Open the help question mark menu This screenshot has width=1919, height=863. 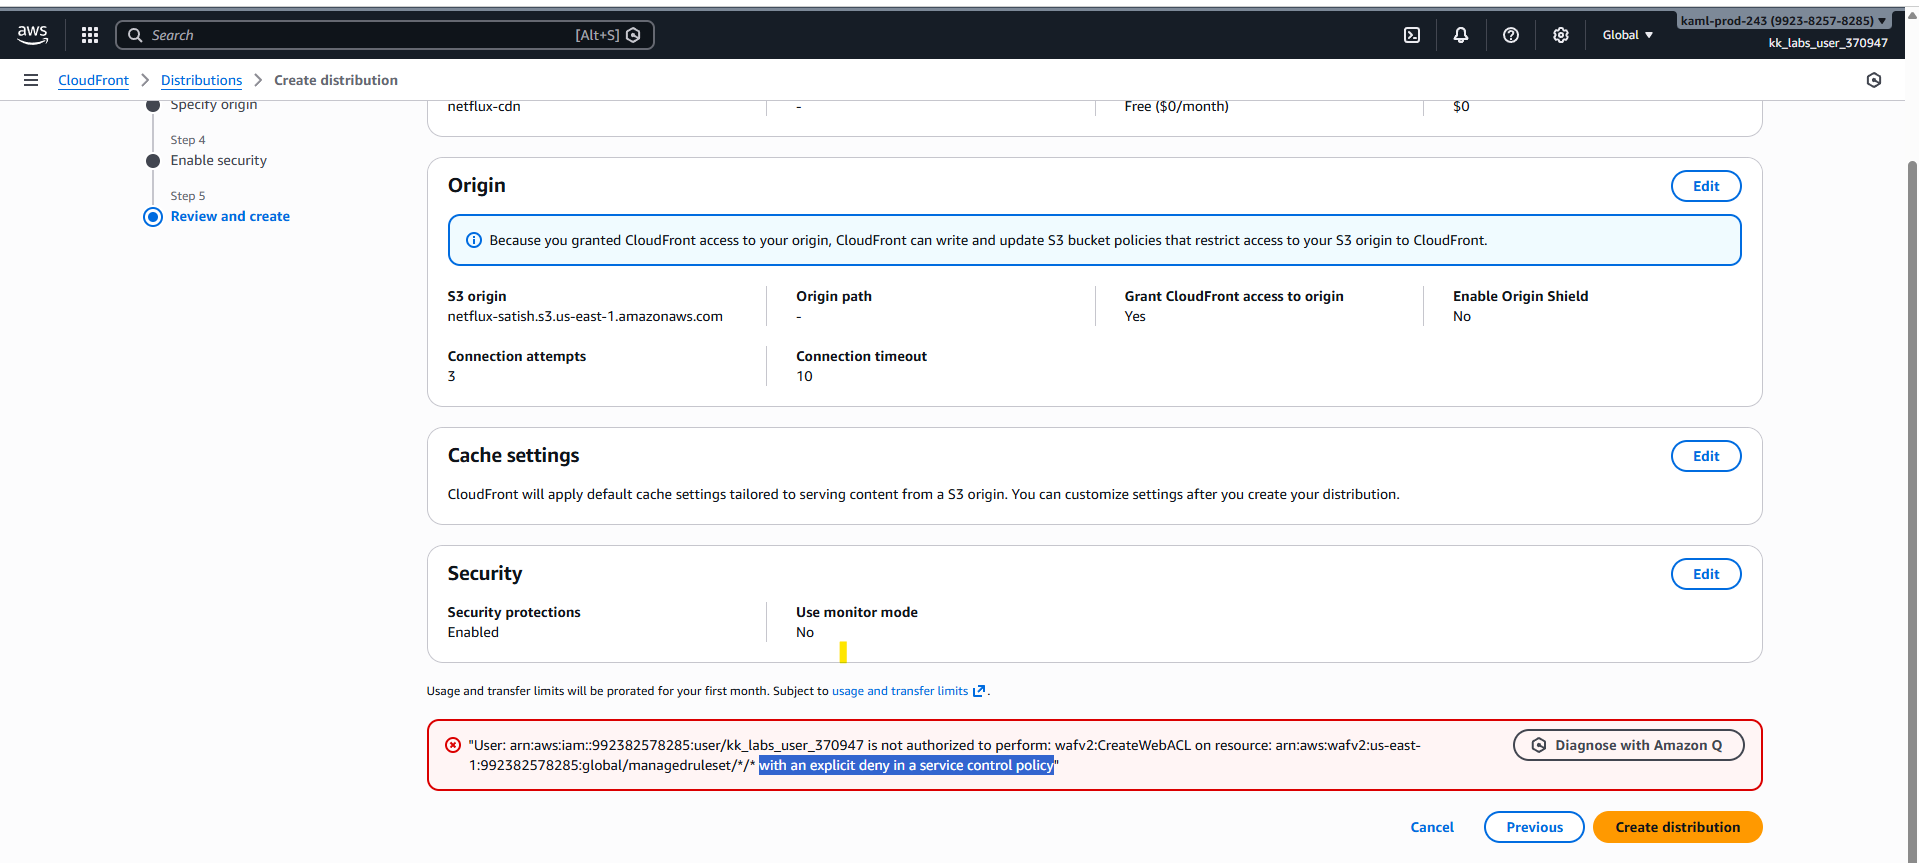[x=1511, y=35]
